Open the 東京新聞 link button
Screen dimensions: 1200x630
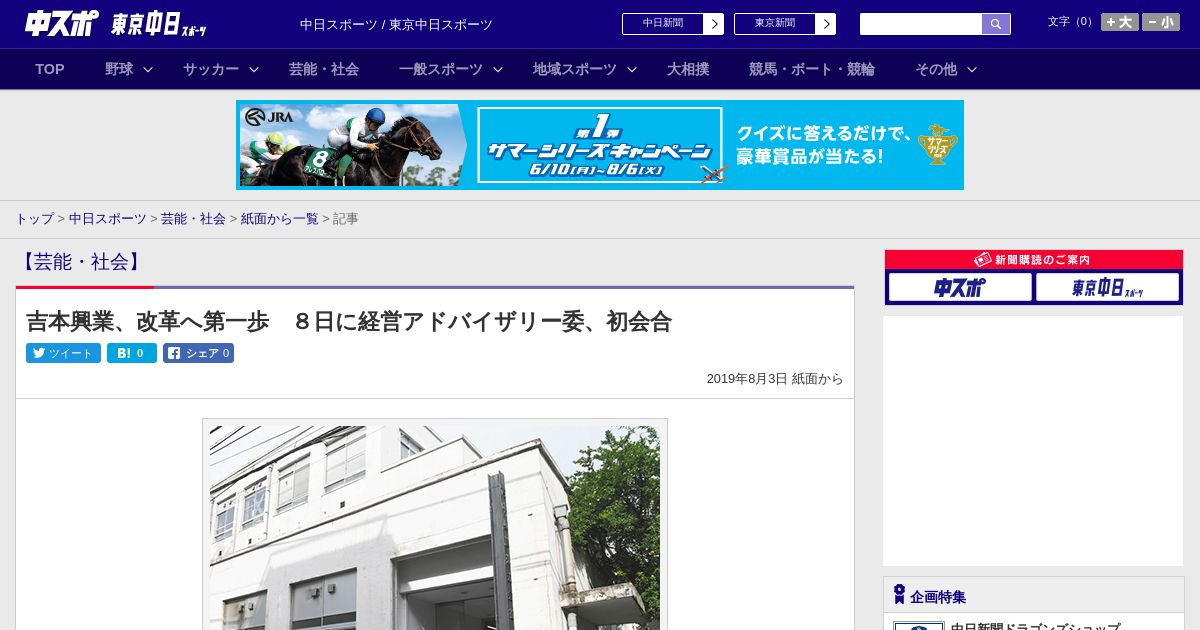[775, 24]
